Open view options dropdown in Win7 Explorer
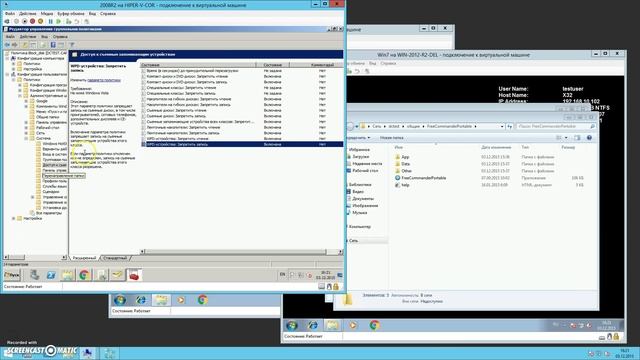 tap(566, 138)
